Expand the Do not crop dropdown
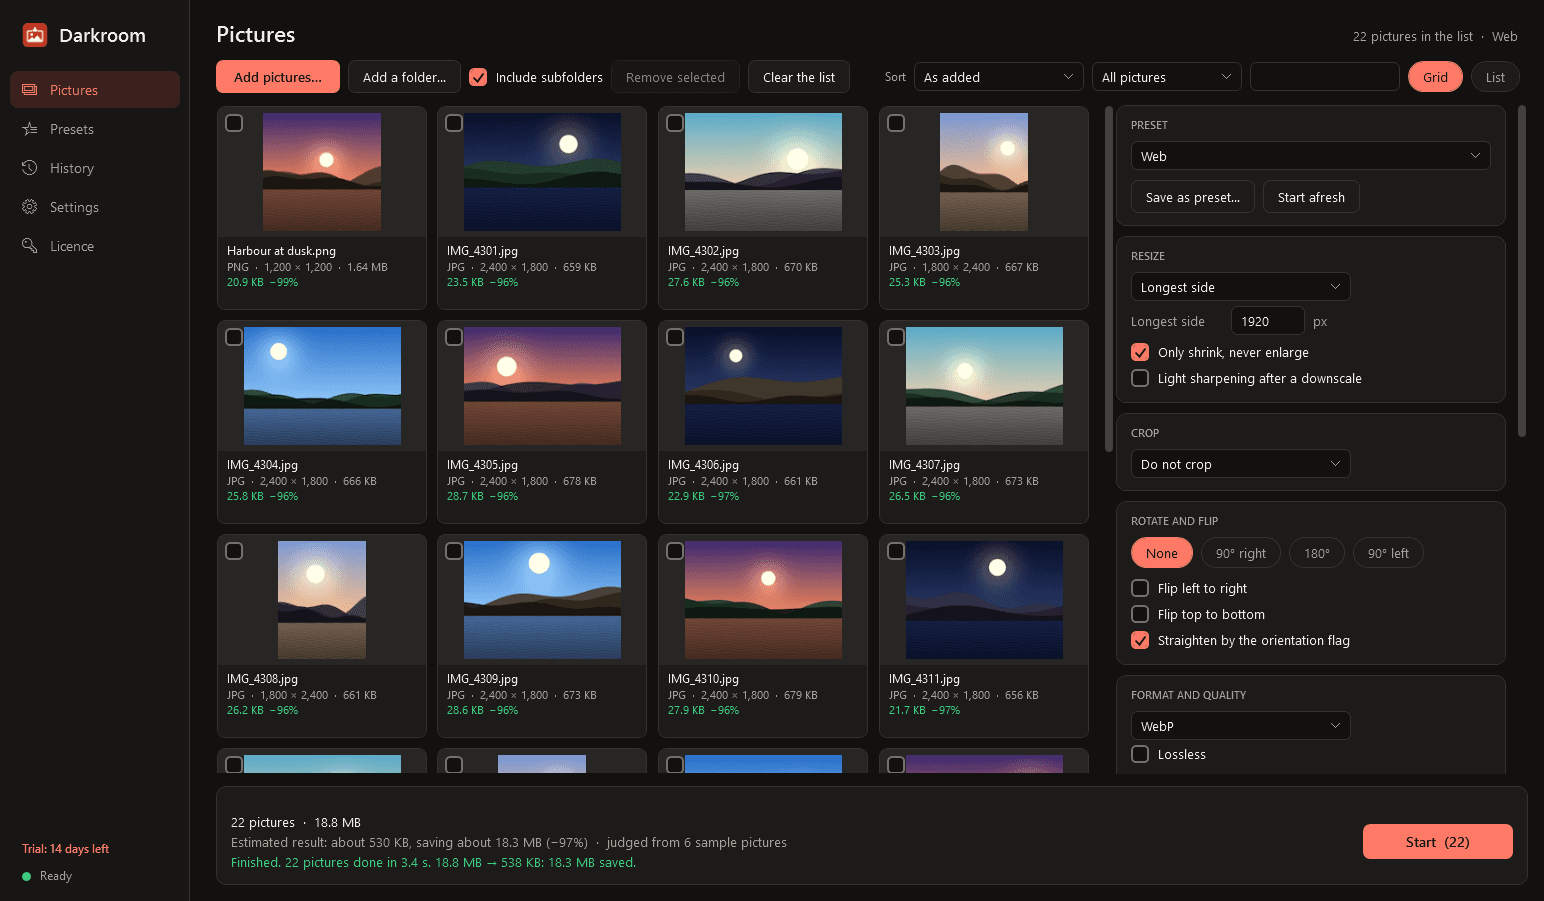The image size is (1544, 901). tap(1240, 464)
